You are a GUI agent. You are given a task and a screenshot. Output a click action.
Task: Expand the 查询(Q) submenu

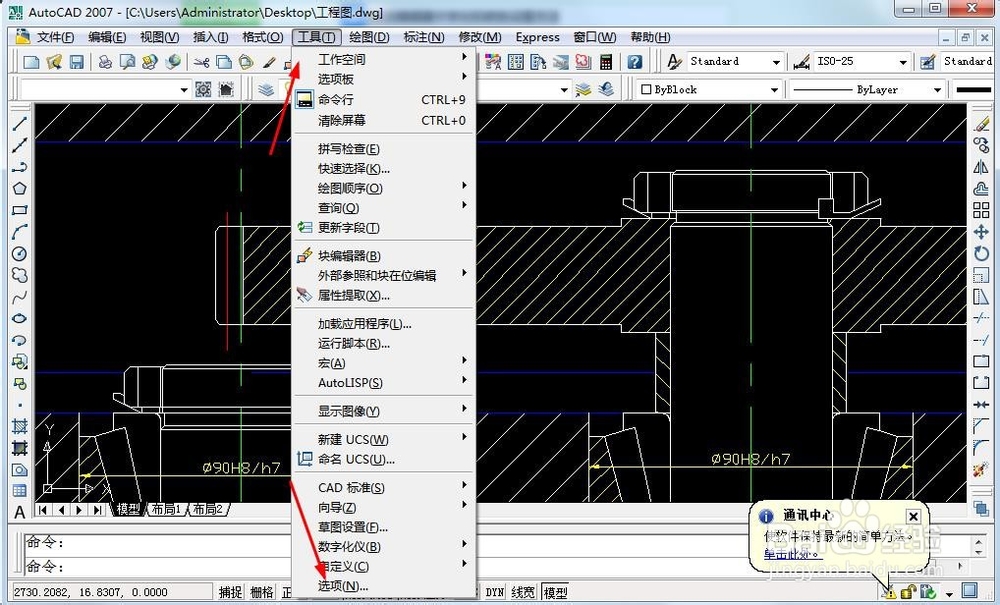385,208
